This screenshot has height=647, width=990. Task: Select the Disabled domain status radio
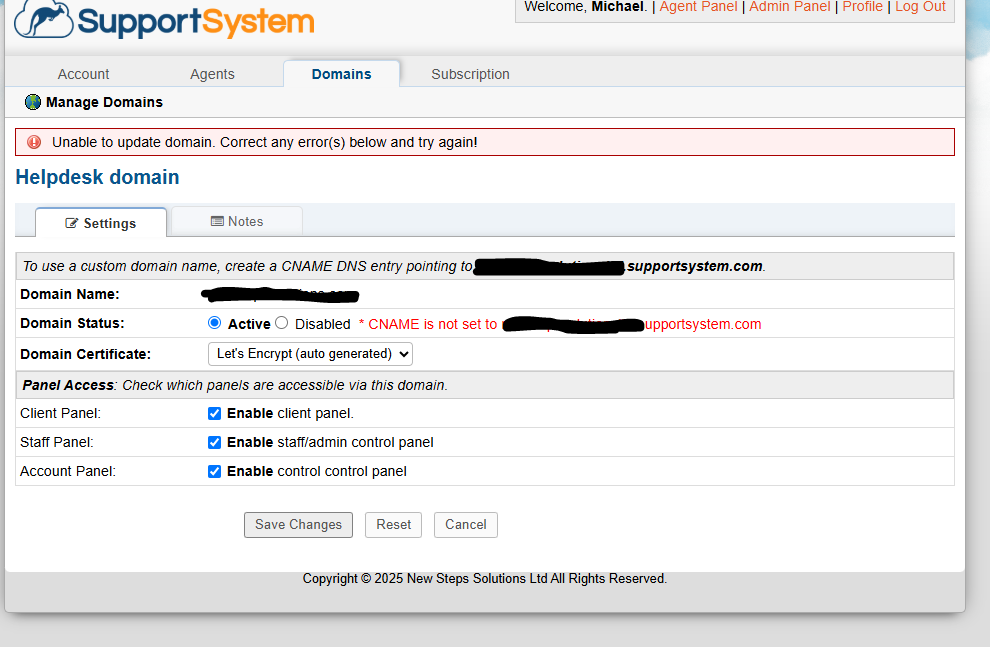[281, 323]
